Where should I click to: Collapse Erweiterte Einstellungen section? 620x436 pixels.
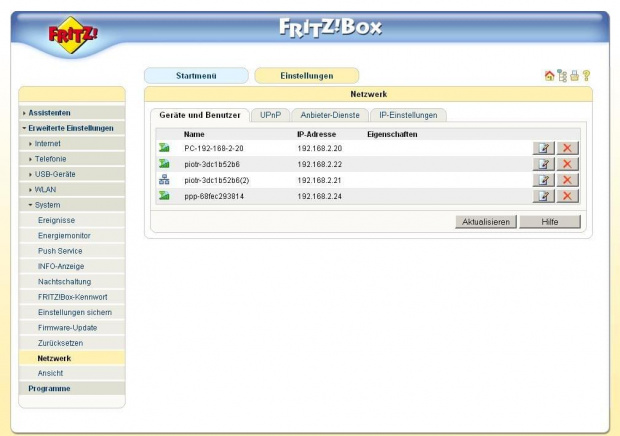pos(70,128)
